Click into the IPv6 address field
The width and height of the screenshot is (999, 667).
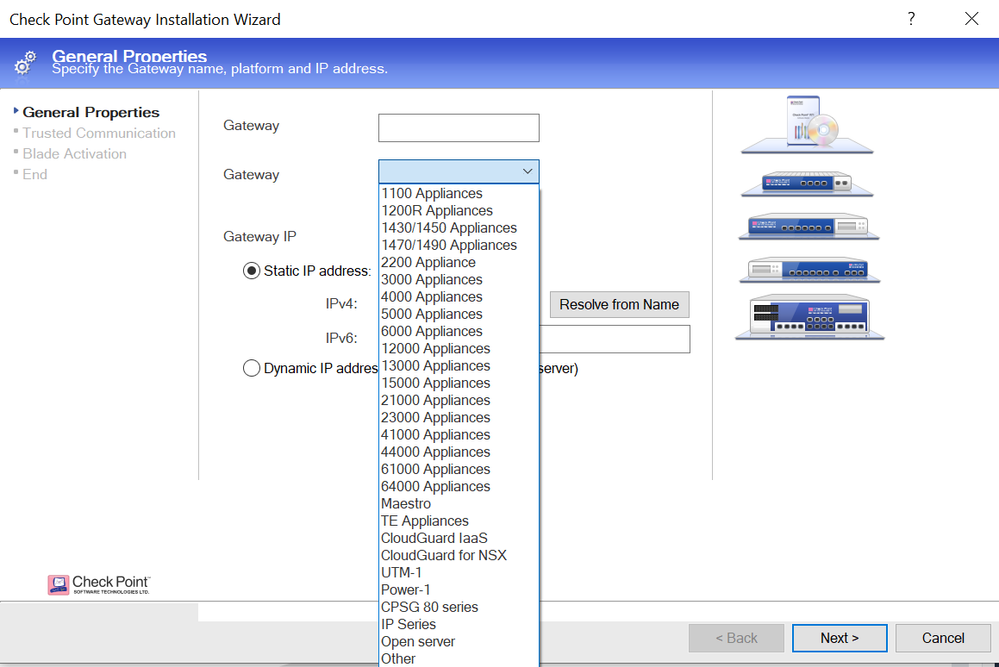(614, 339)
